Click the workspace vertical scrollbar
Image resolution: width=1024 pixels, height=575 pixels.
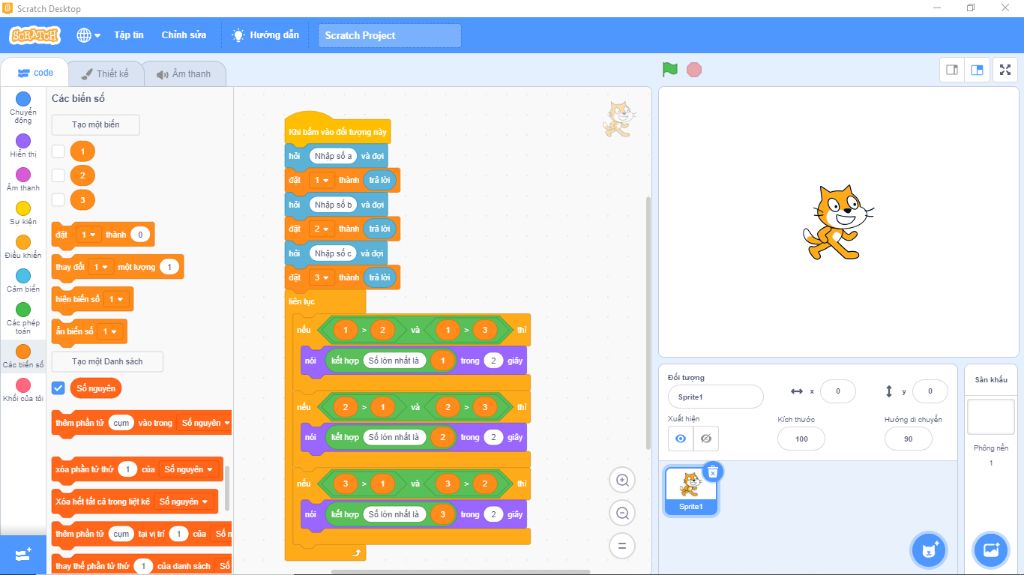tap(648, 323)
